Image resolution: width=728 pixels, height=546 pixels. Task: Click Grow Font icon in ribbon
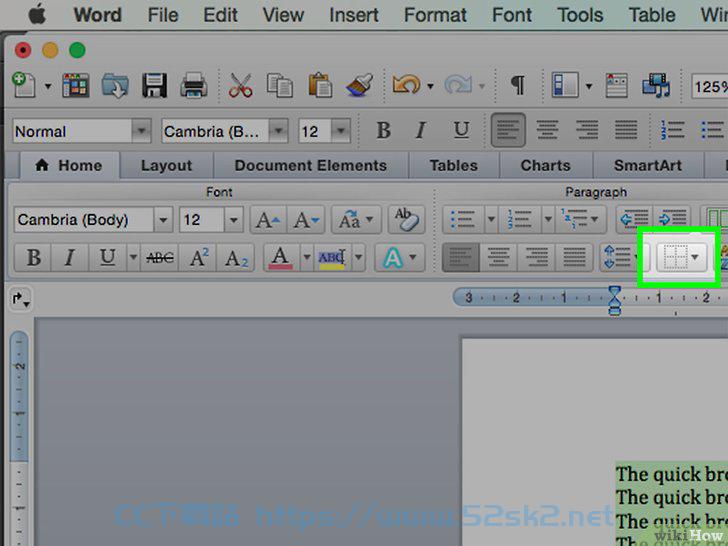(x=268, y=220)
